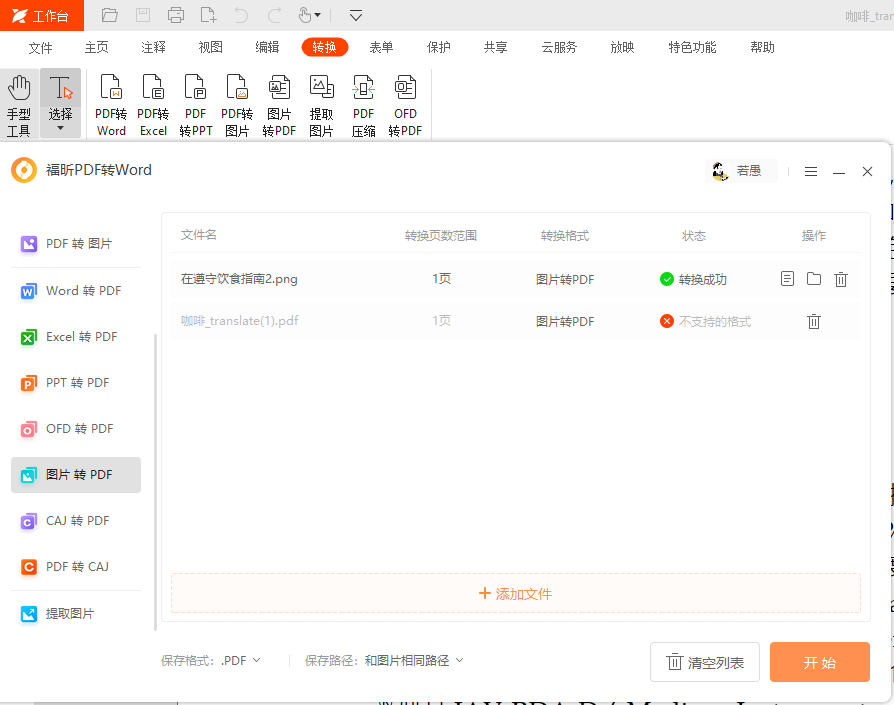Open CAJ 转 PDF conversion panel
Viewport: 894px width, 705px height.
pyautogui.click(x=75, y=520)
